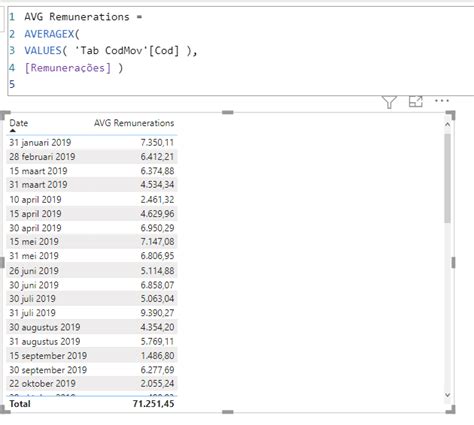Click the bottom-right corner handle of the visual
This screenshot has width=474, height=425.
[x=451, y=409]
